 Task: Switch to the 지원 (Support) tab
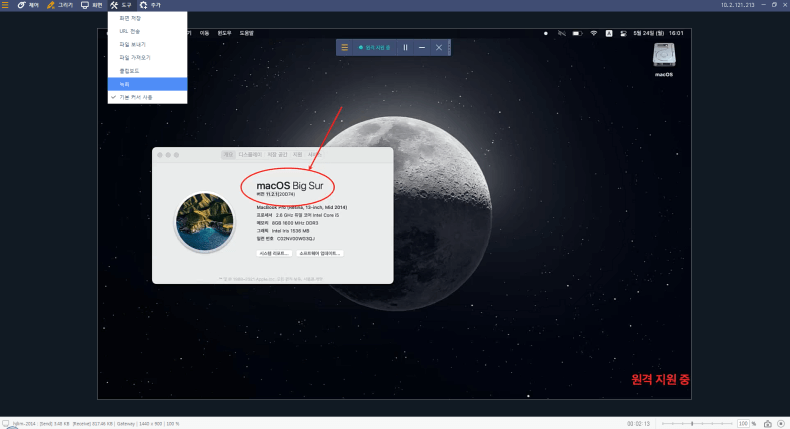click(x=297, y=155)
